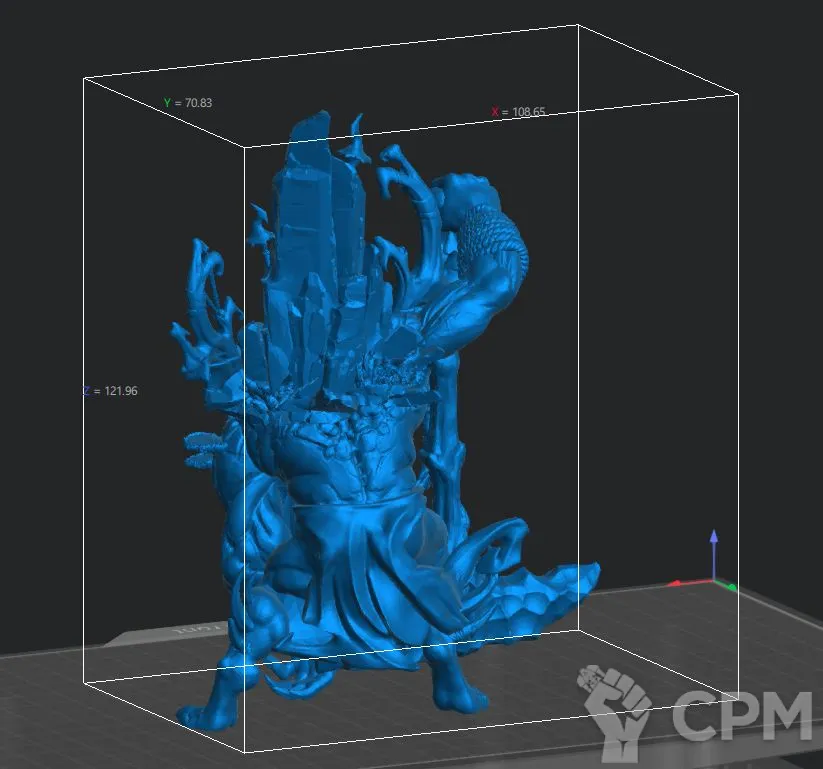Click the blue Z-axis arrow on gizmo
Screen dimensions: 823x769
tap(713, 540)
